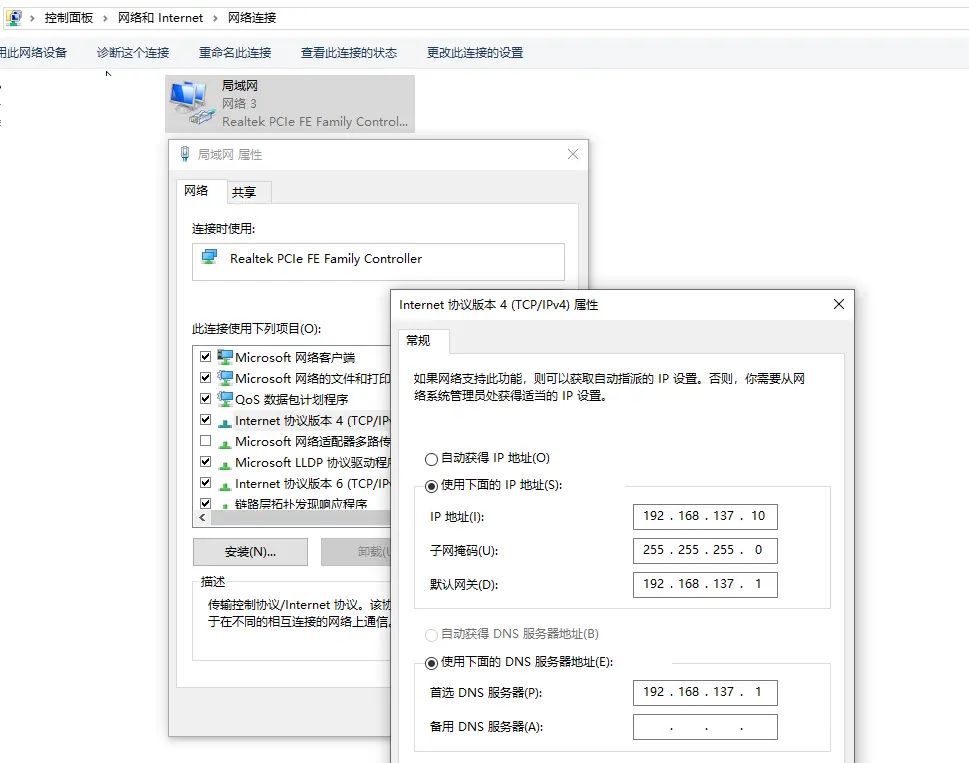Select the 常规 tab in TCP/IPv4 properties
Viewport: 969px width, 763px height.
tap(421, 341)
